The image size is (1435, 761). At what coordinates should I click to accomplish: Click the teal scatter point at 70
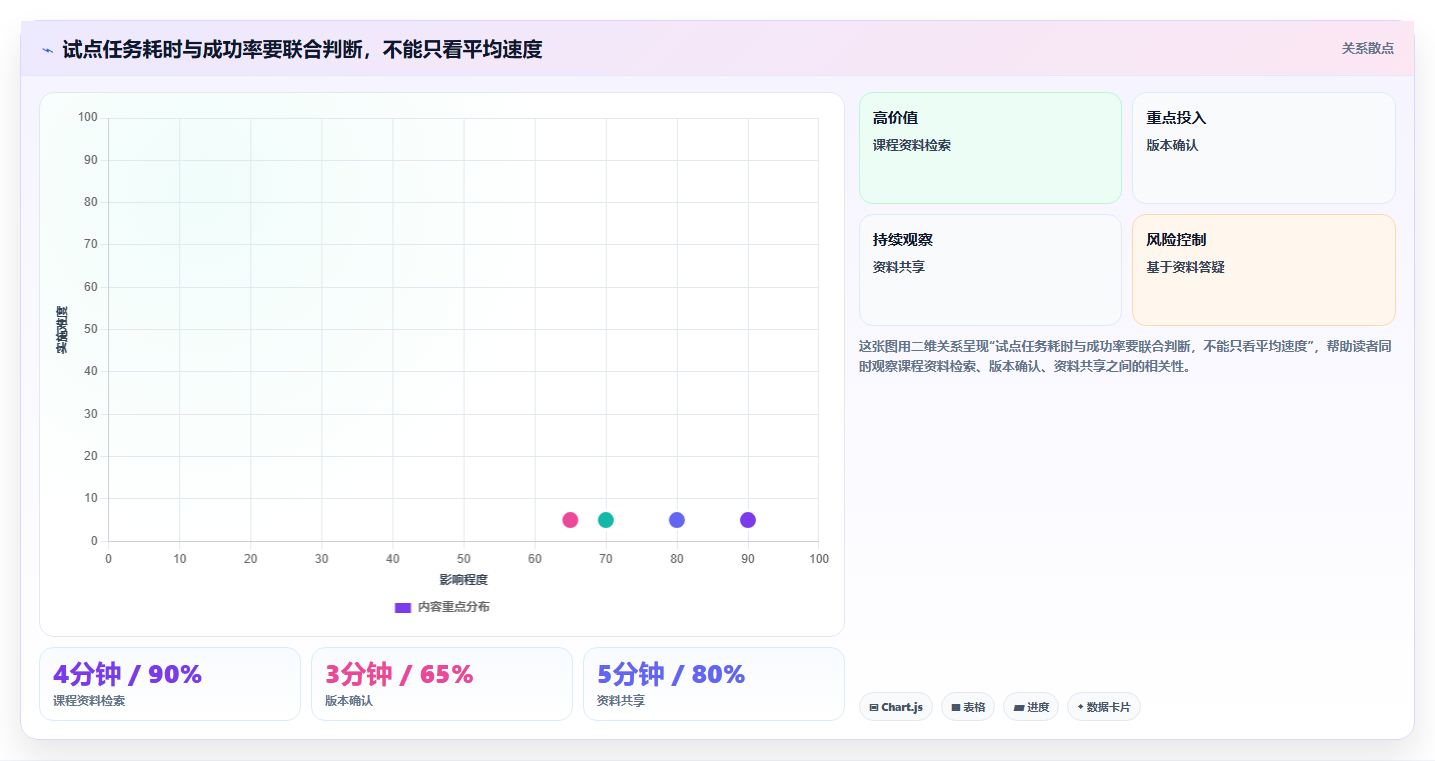pyautogui.click(x=606, y=520)
